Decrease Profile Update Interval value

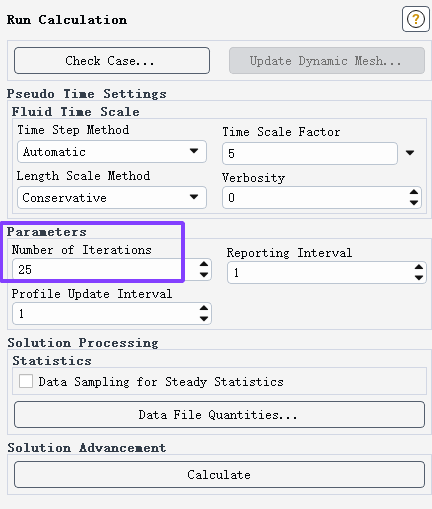(204, 318)
